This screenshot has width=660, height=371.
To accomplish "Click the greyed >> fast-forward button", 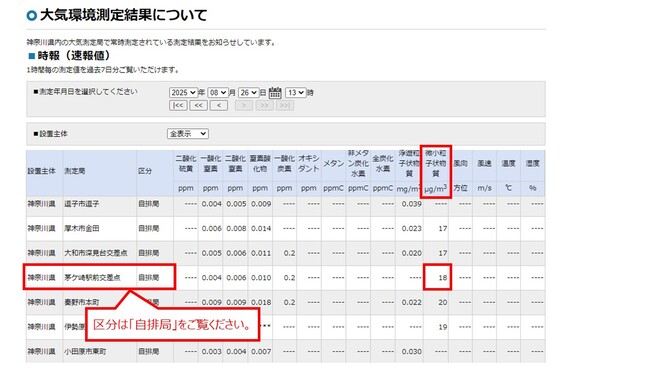I will pyautogui.click(x=264, y=105).
